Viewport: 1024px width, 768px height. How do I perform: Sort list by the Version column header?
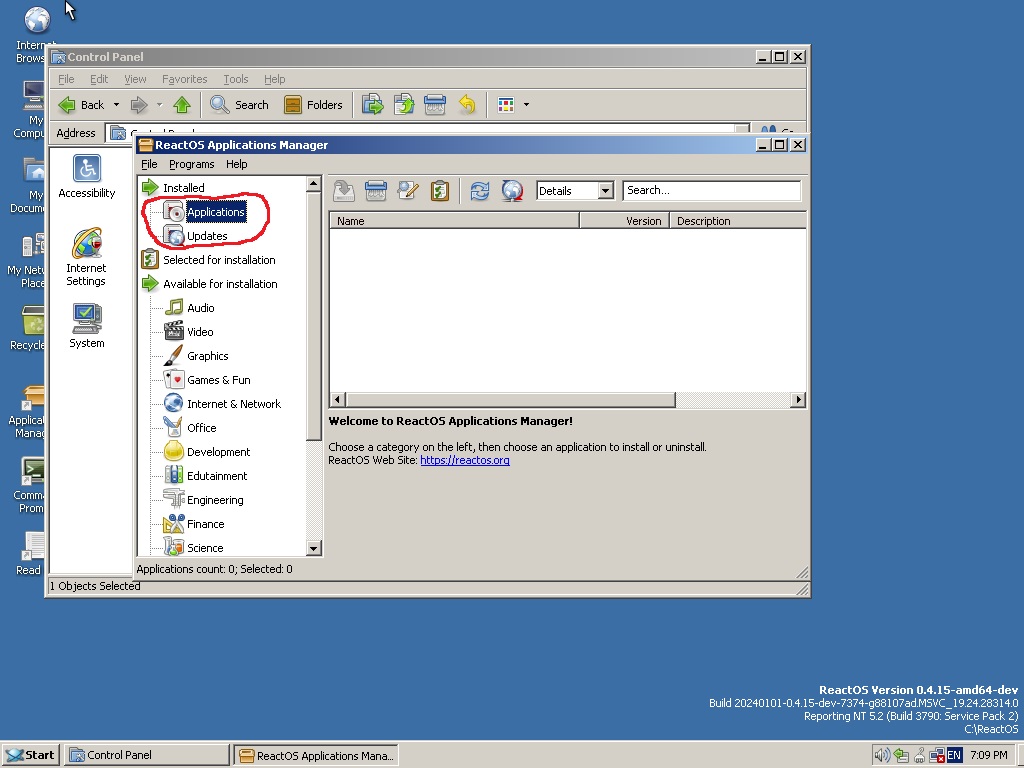point(624,221)
